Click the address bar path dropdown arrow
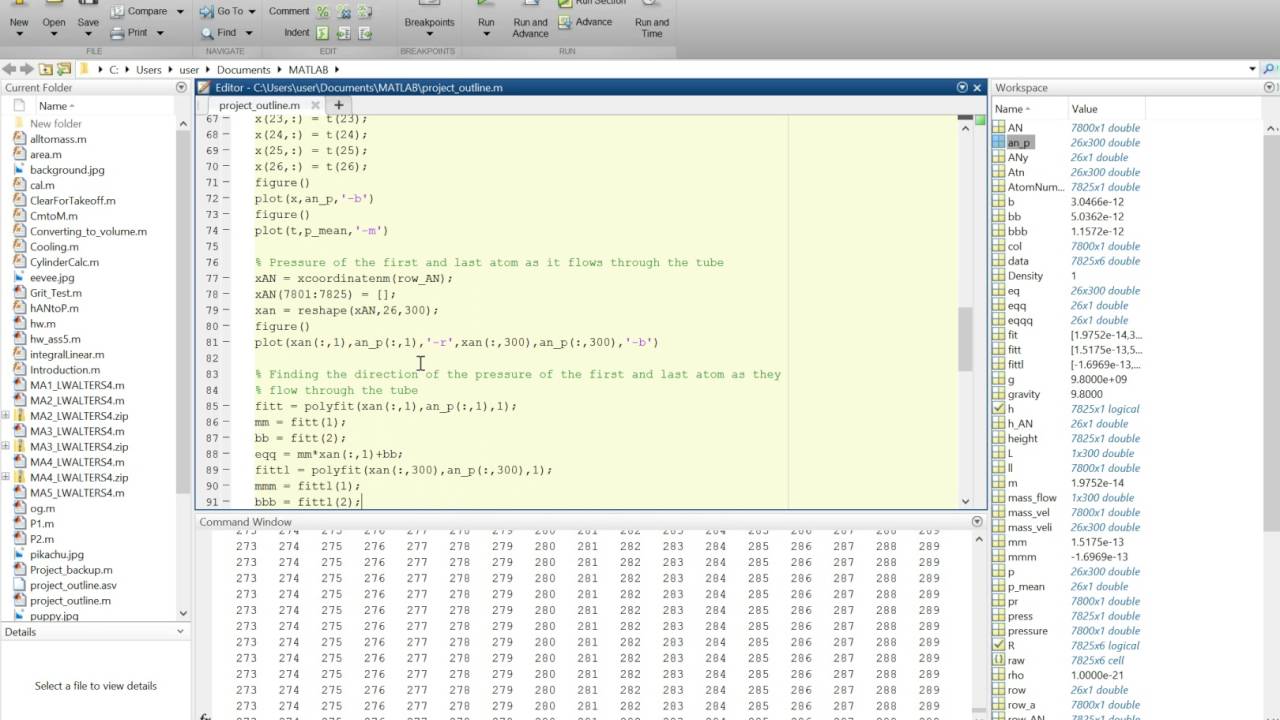 pos(1252,70)
